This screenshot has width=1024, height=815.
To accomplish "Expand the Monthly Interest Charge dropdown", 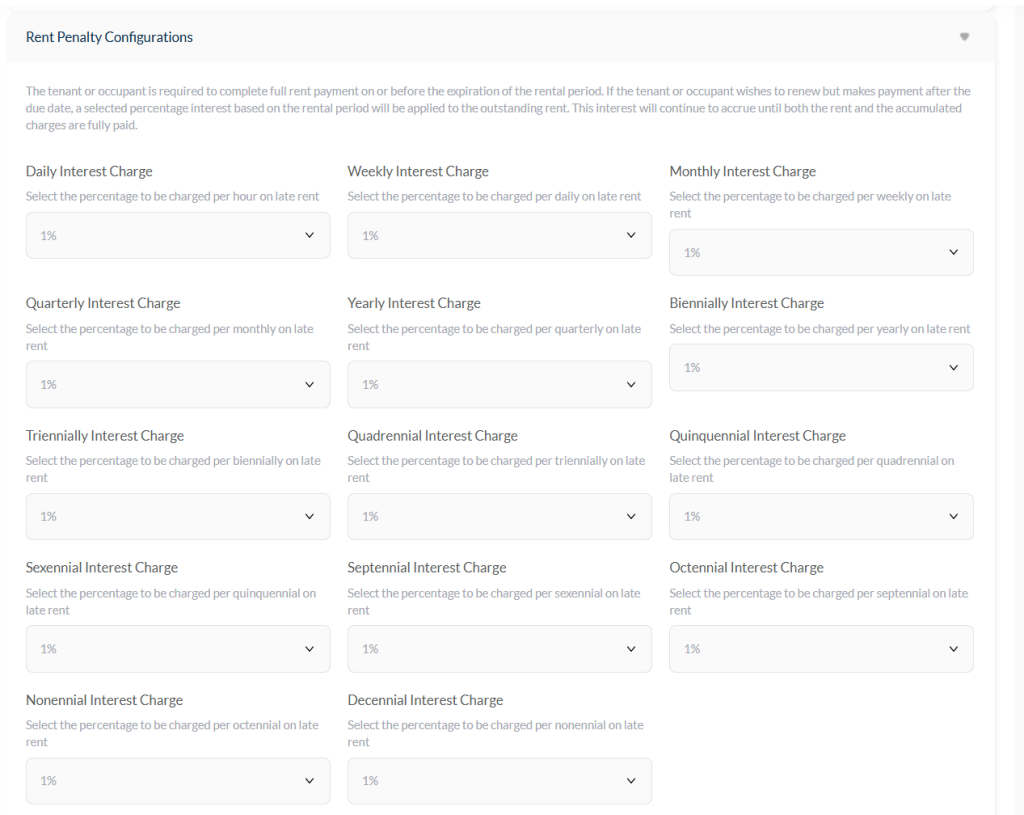I will point(821,253).
